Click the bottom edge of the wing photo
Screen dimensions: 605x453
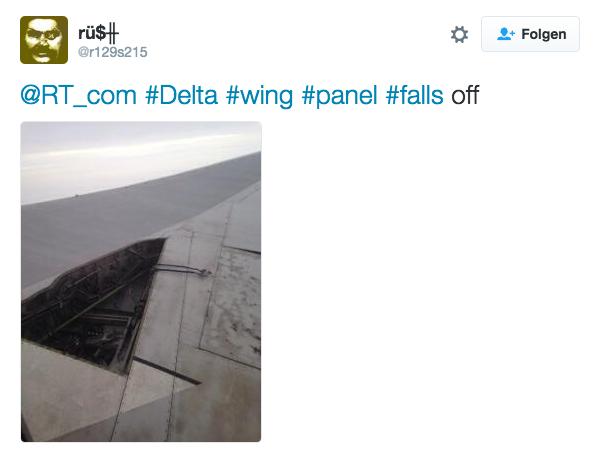(141, 439)
